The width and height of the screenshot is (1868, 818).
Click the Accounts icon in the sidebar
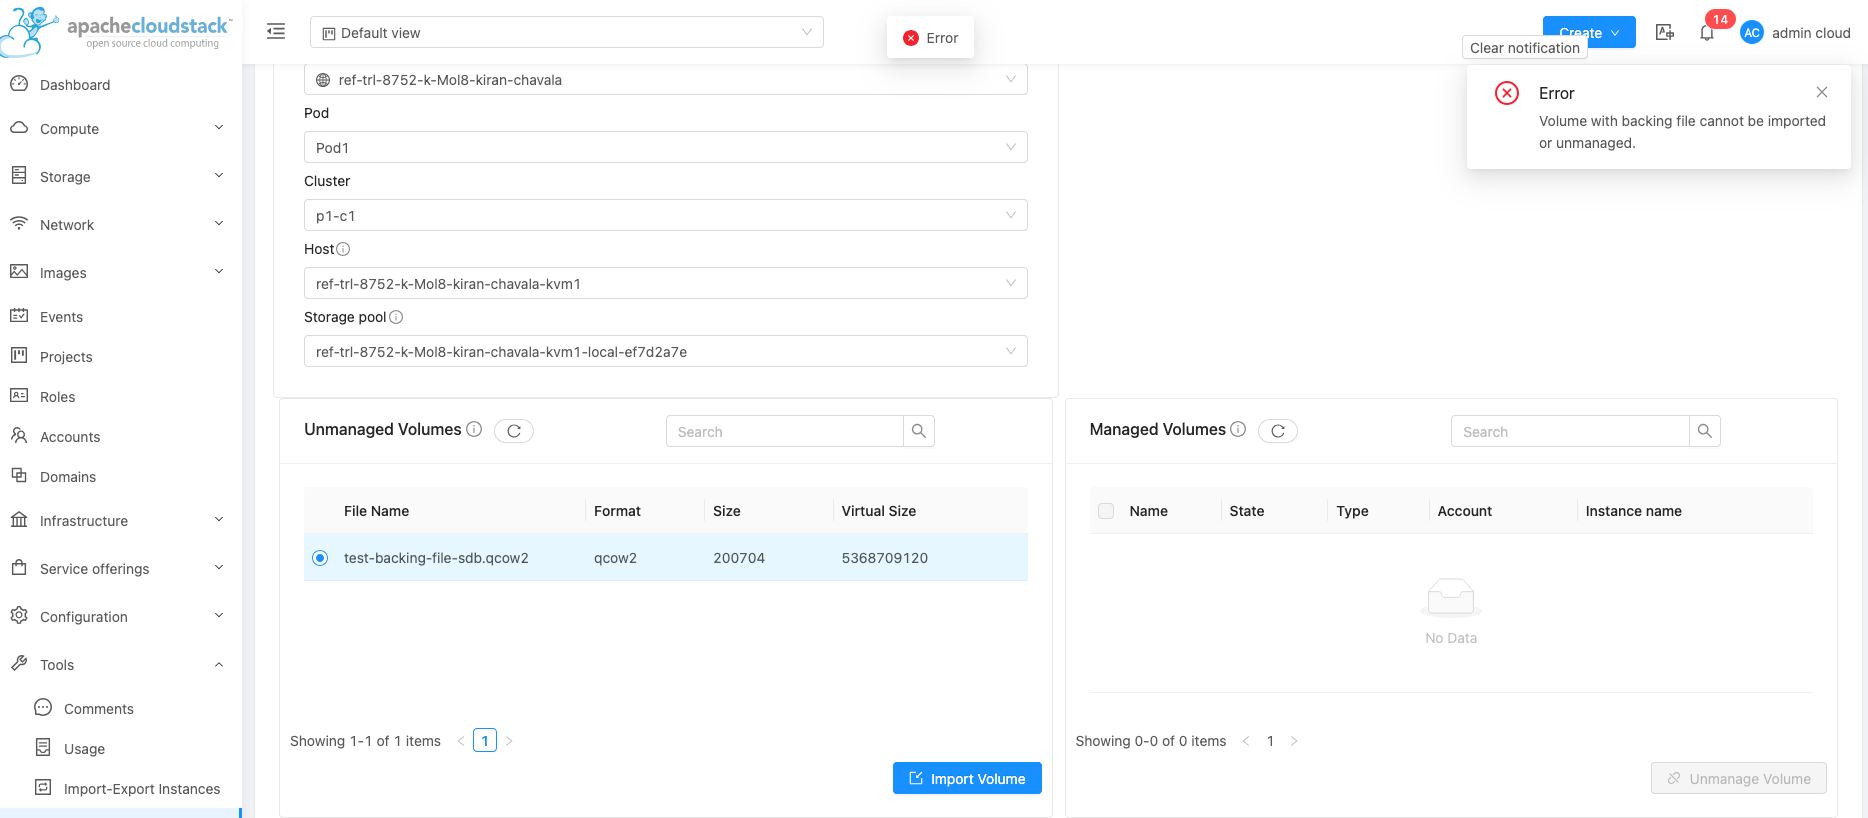pos(19,436)
